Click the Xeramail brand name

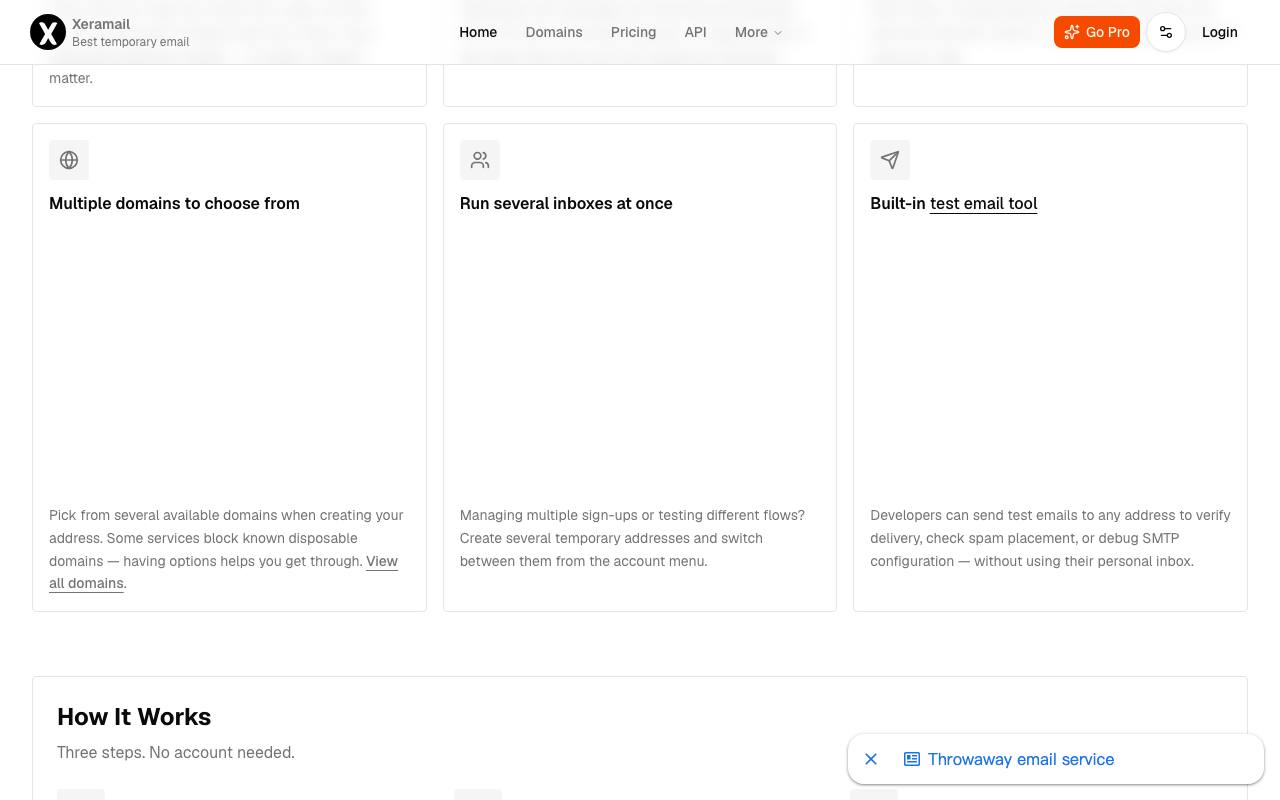click(101, 24)
